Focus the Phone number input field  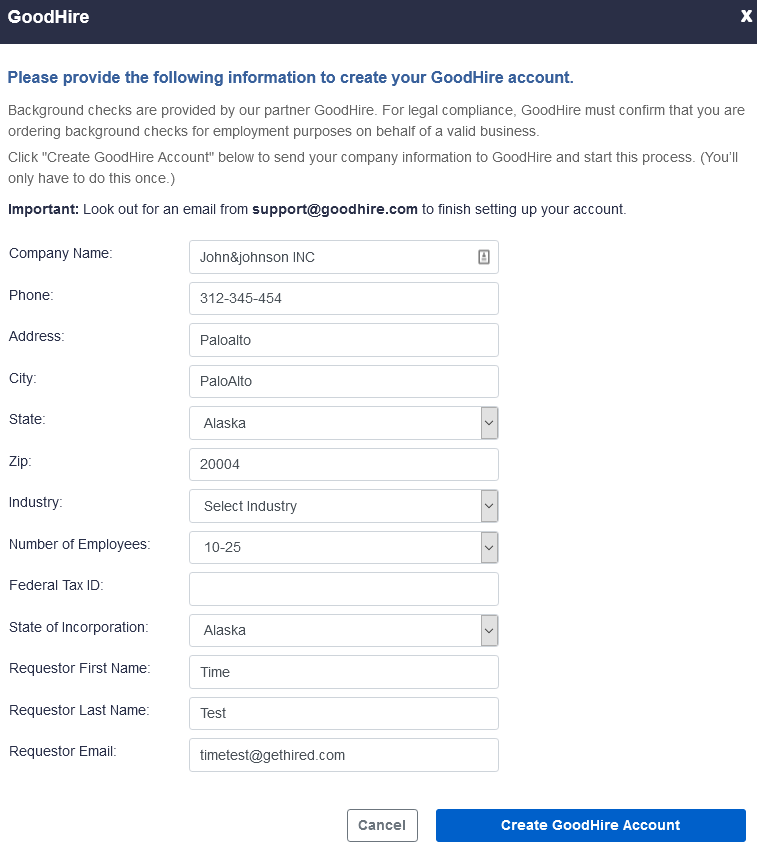[x=343, y=298]
